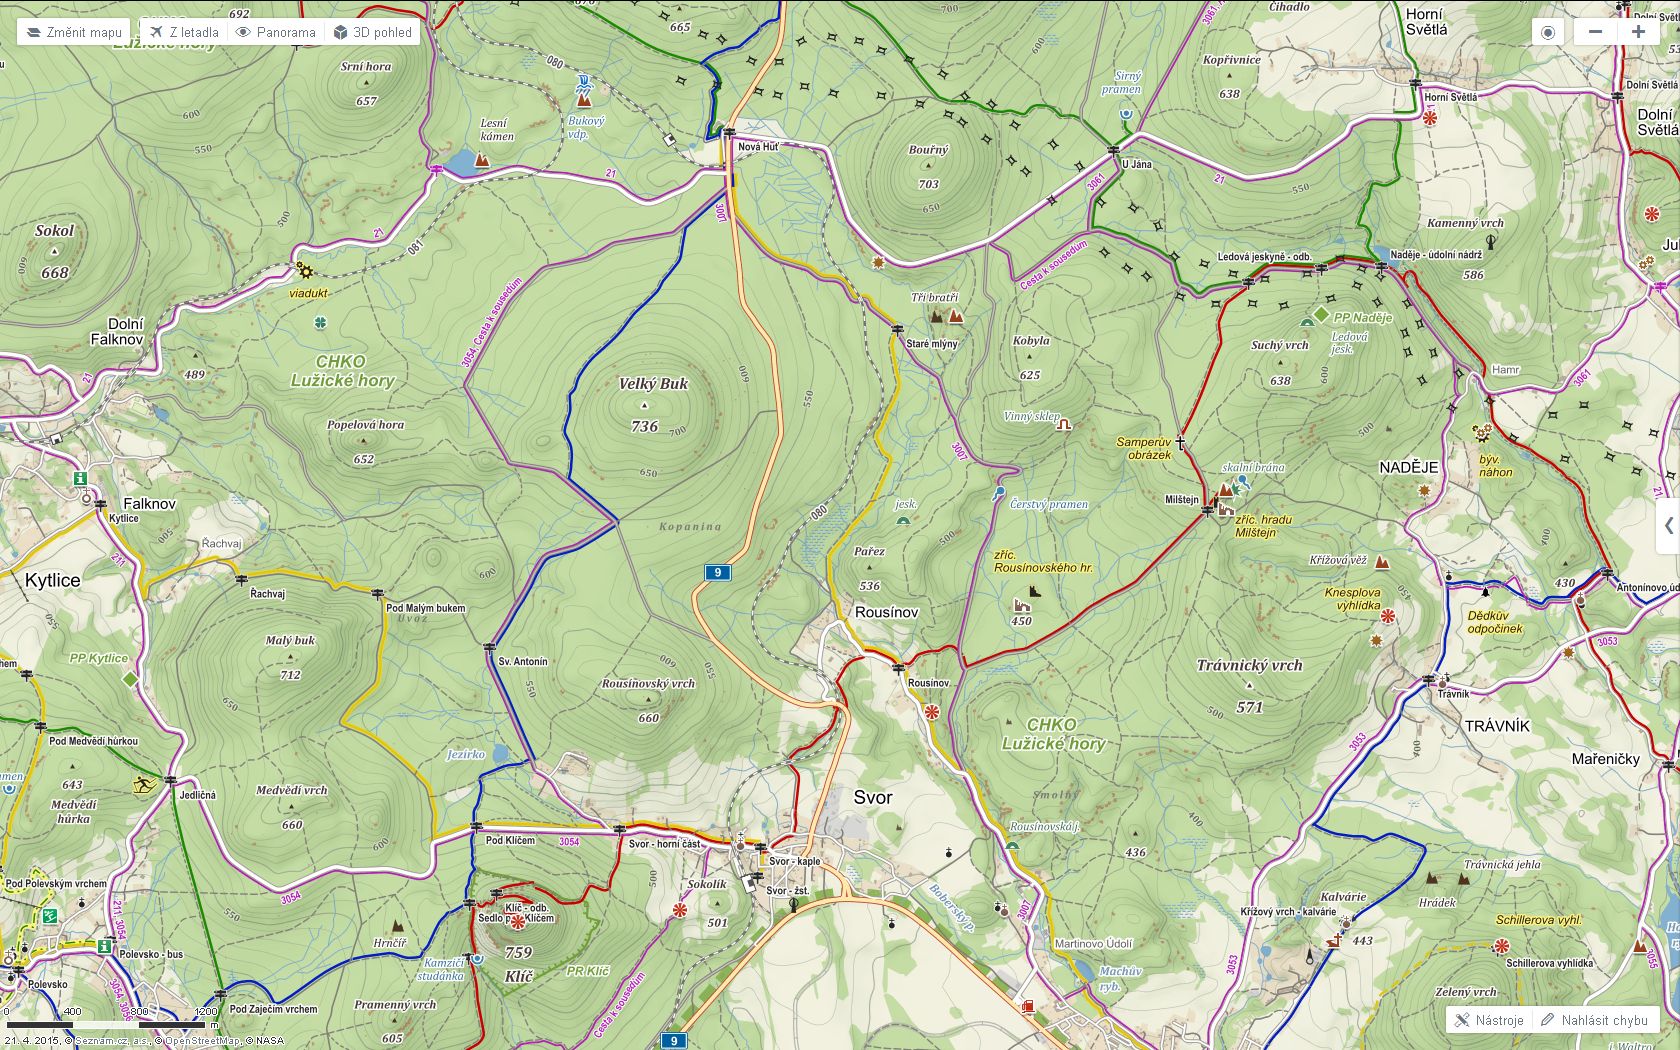Click the skier icon near Jedličná
Image resolution: width=1680 pixels, height=1050 pixels.
tap(143, 785)
